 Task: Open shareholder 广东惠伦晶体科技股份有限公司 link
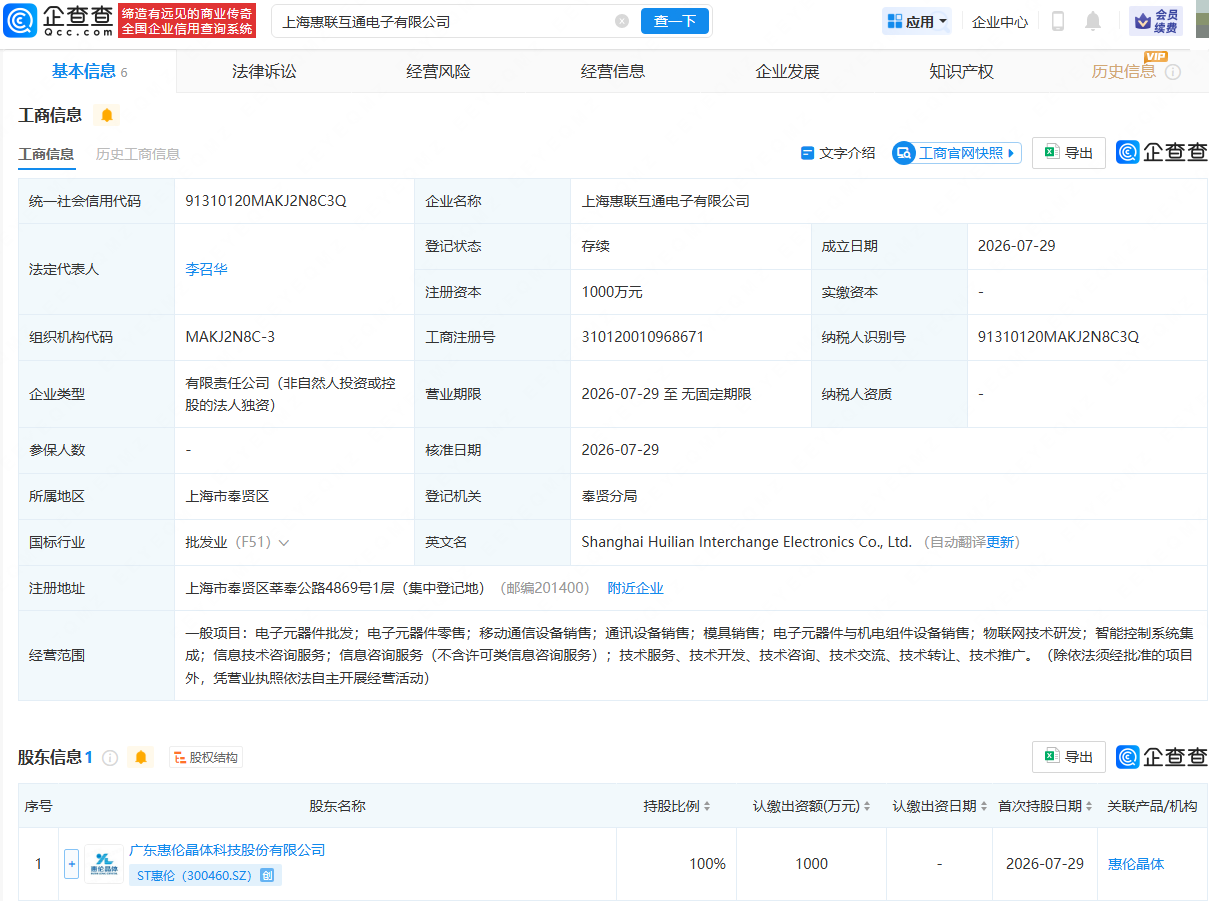pyautogui.click(x=227, y=850)
